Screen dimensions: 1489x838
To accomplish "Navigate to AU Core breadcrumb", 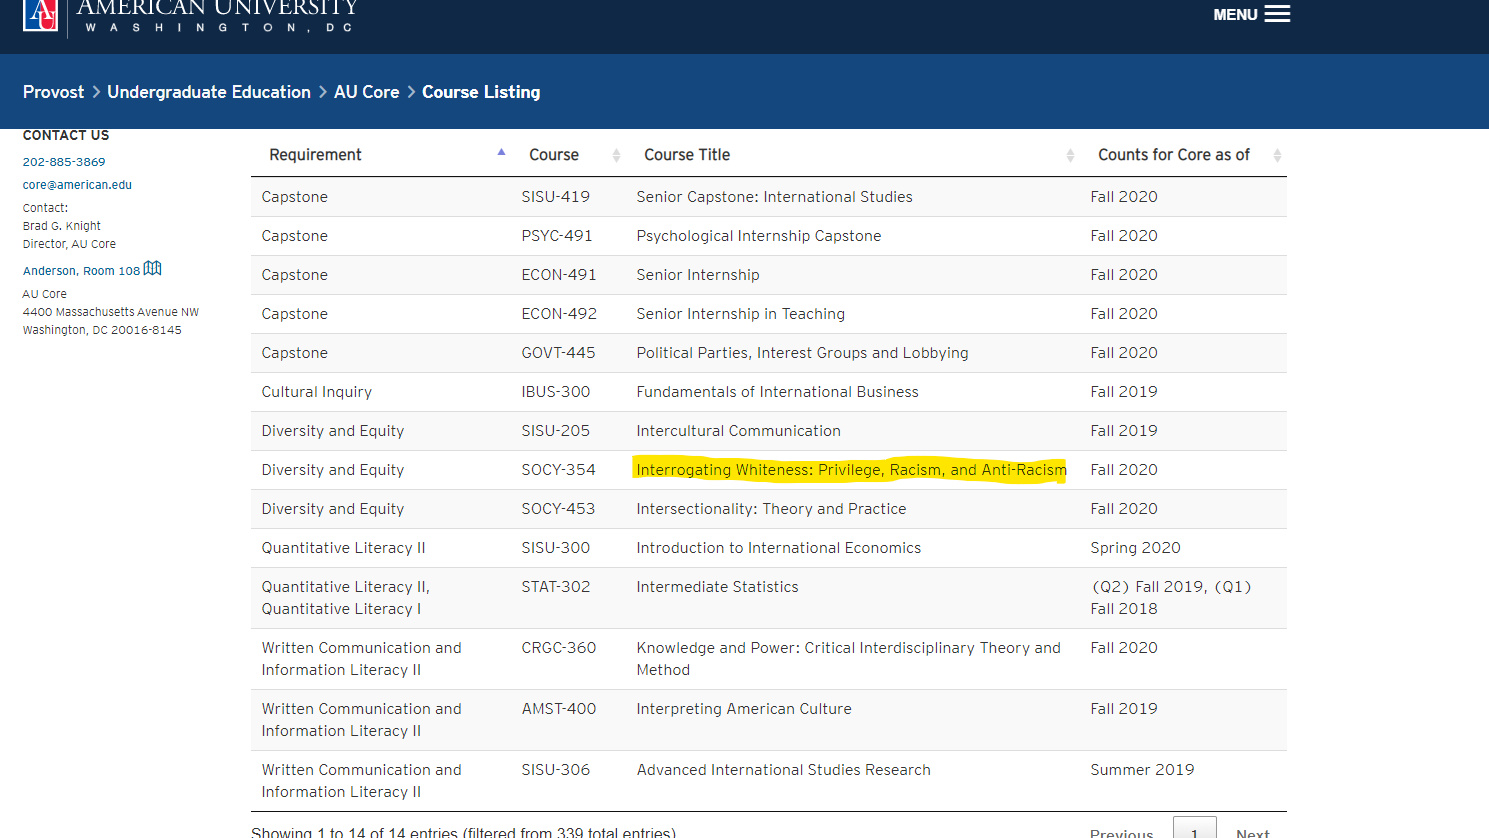I will [367, 92].
